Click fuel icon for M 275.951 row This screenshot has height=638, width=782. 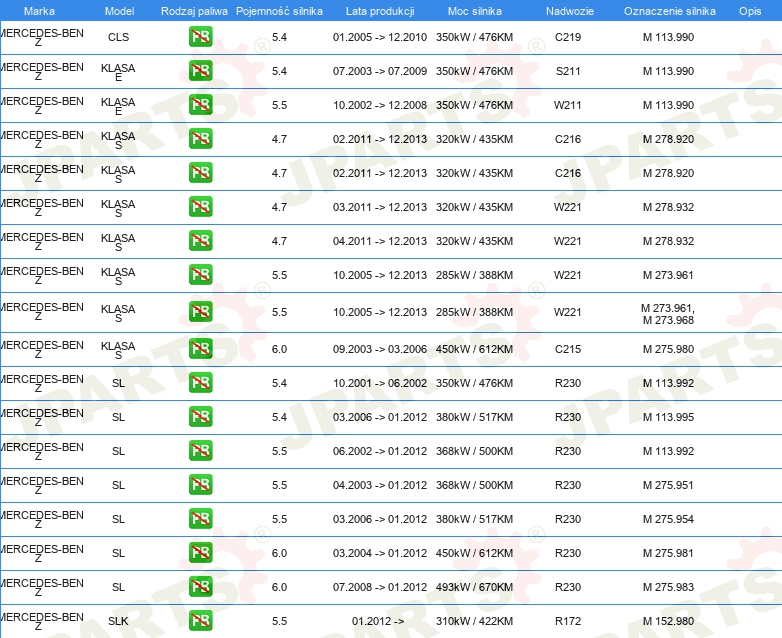point(200,484)
